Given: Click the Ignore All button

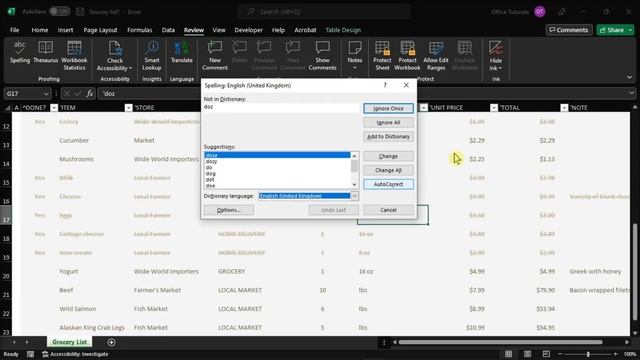Looking at the screenshot, I should coord(388,122).
